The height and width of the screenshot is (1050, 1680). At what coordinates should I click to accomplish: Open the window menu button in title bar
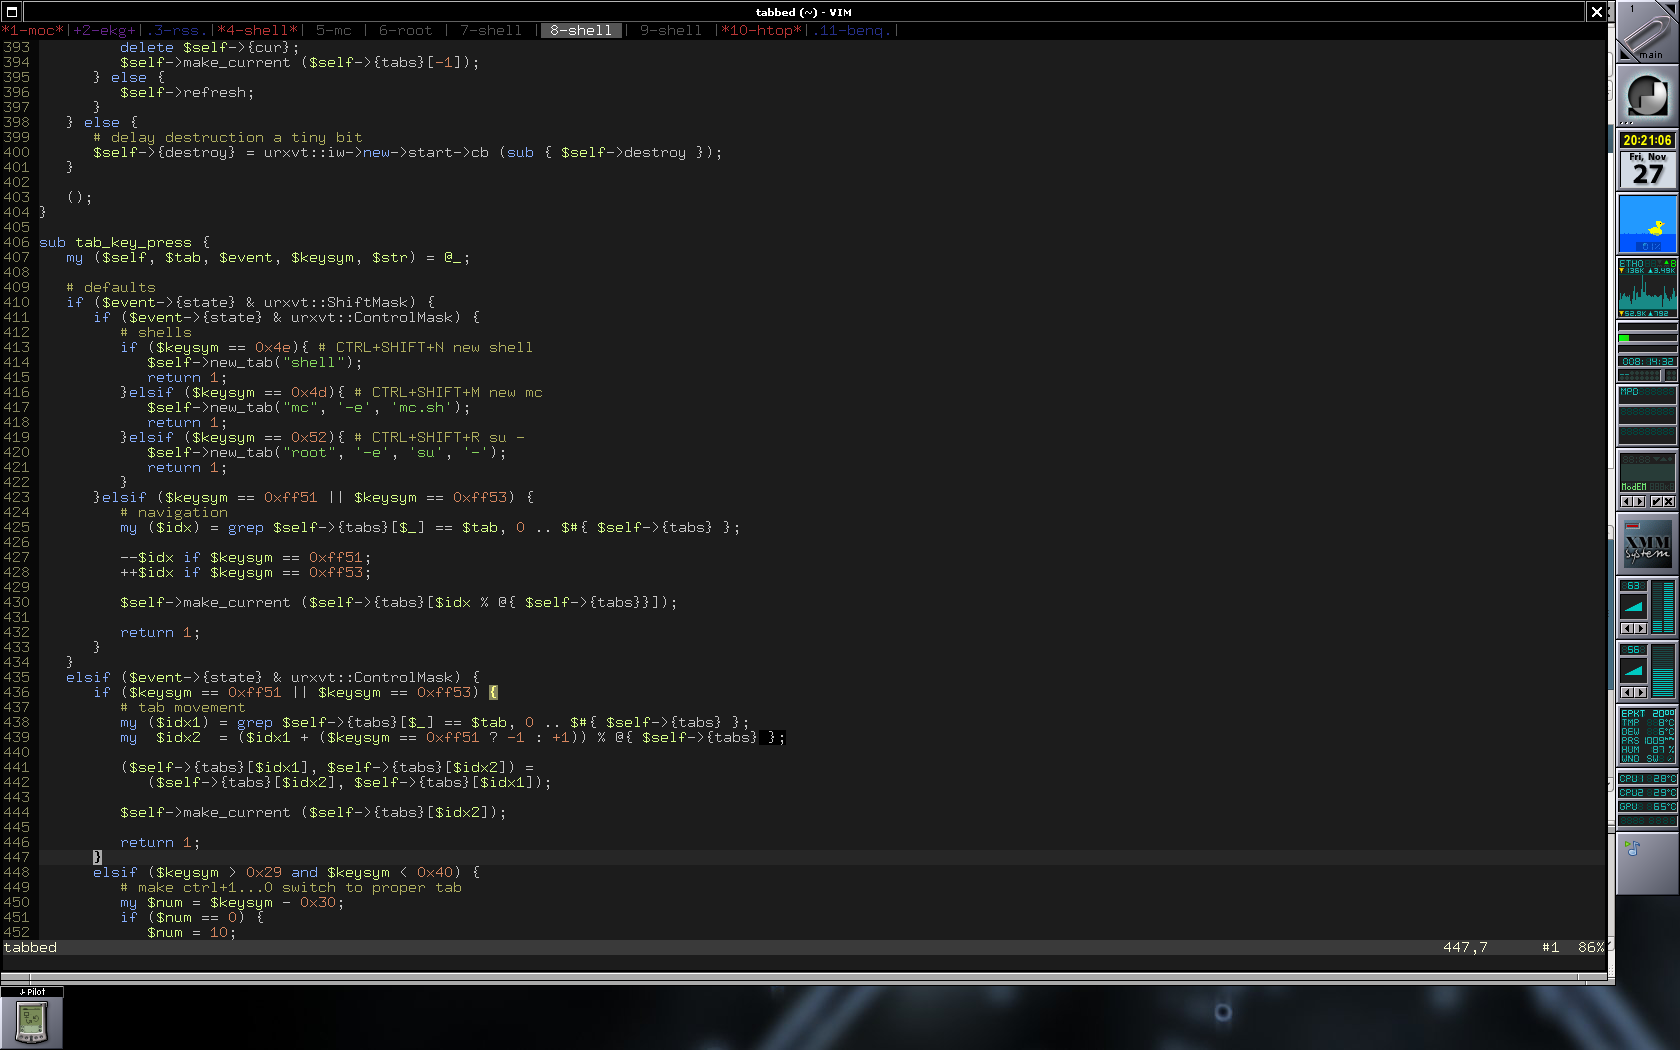tap(12, 12)
